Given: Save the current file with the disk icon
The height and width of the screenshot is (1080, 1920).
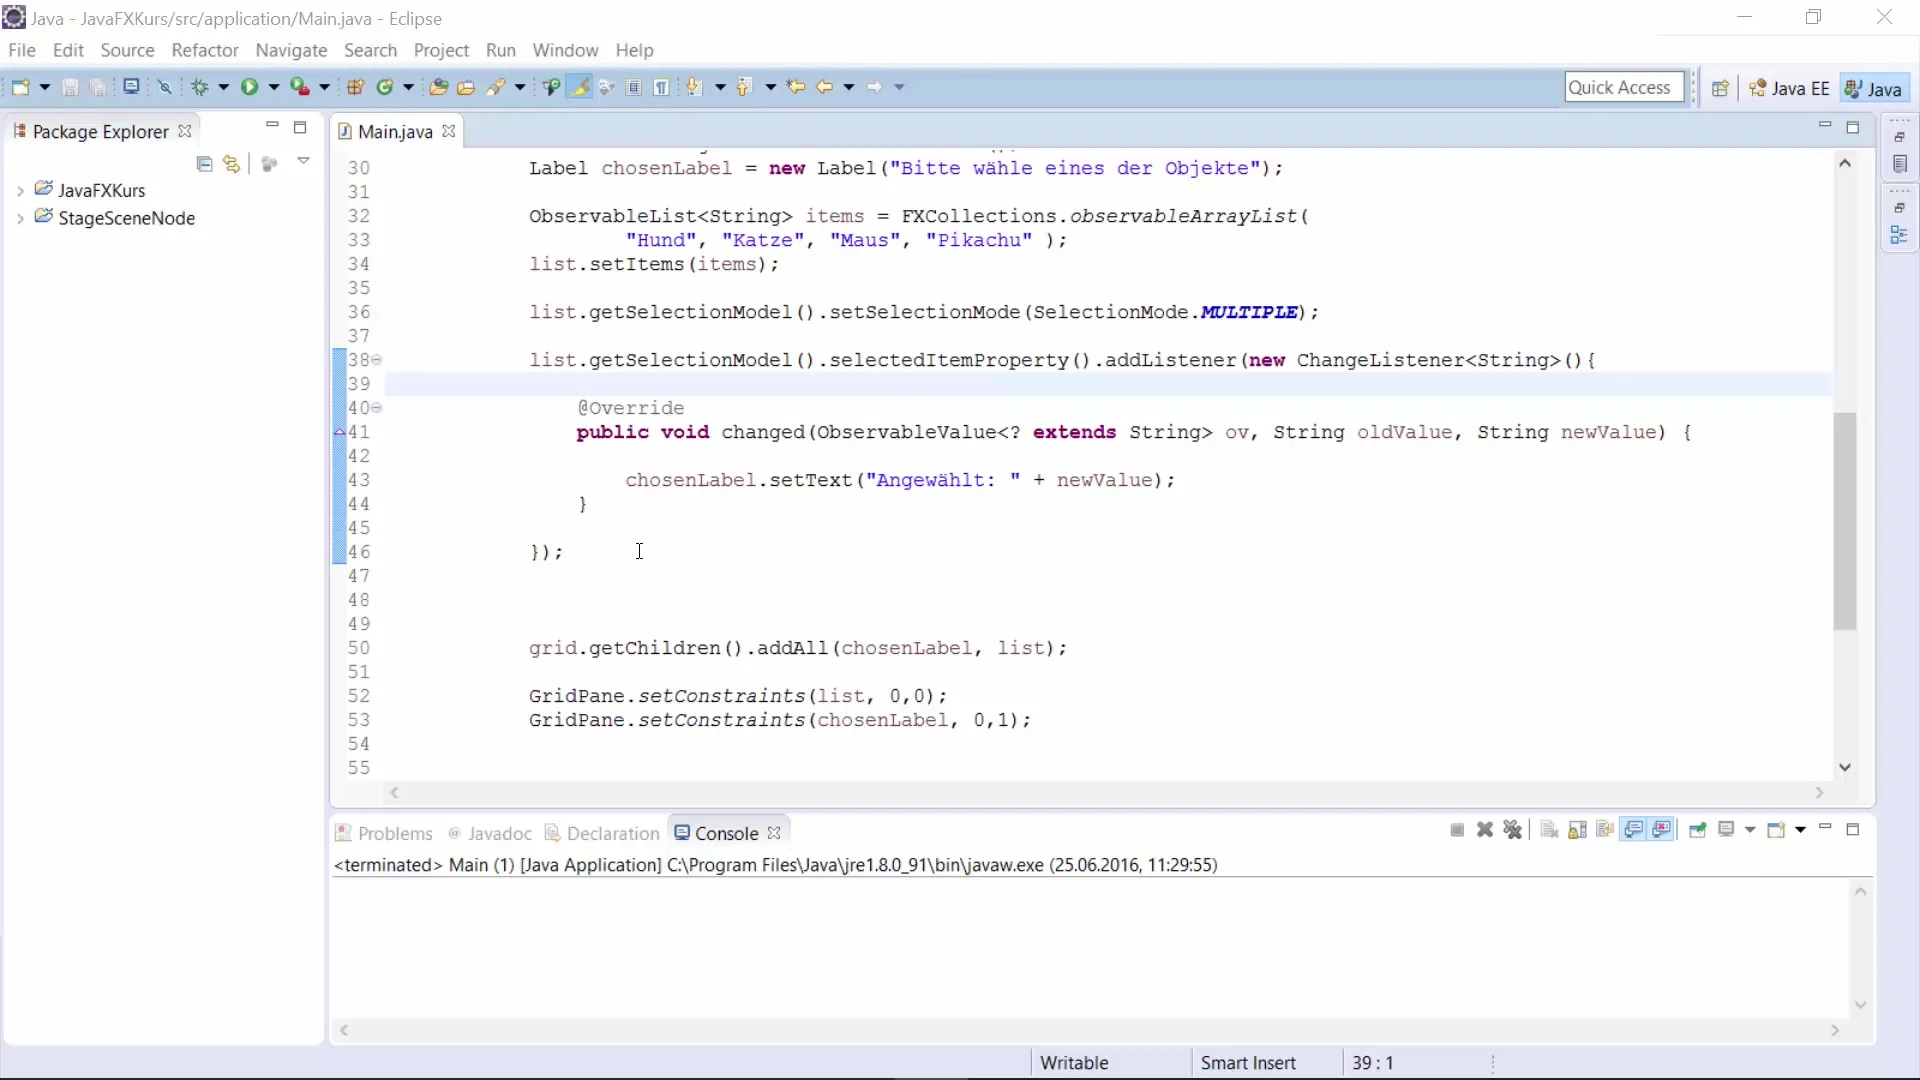Looking at the screenshot, I should 70,87.
